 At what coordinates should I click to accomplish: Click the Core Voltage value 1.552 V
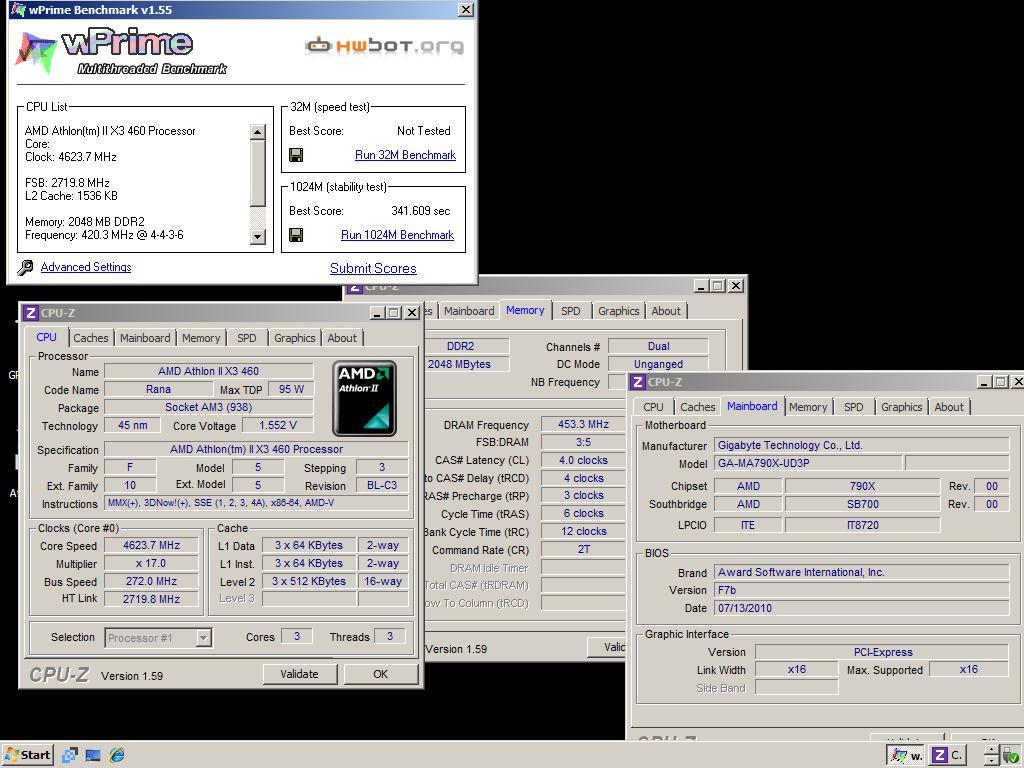[x=278, y=425]
